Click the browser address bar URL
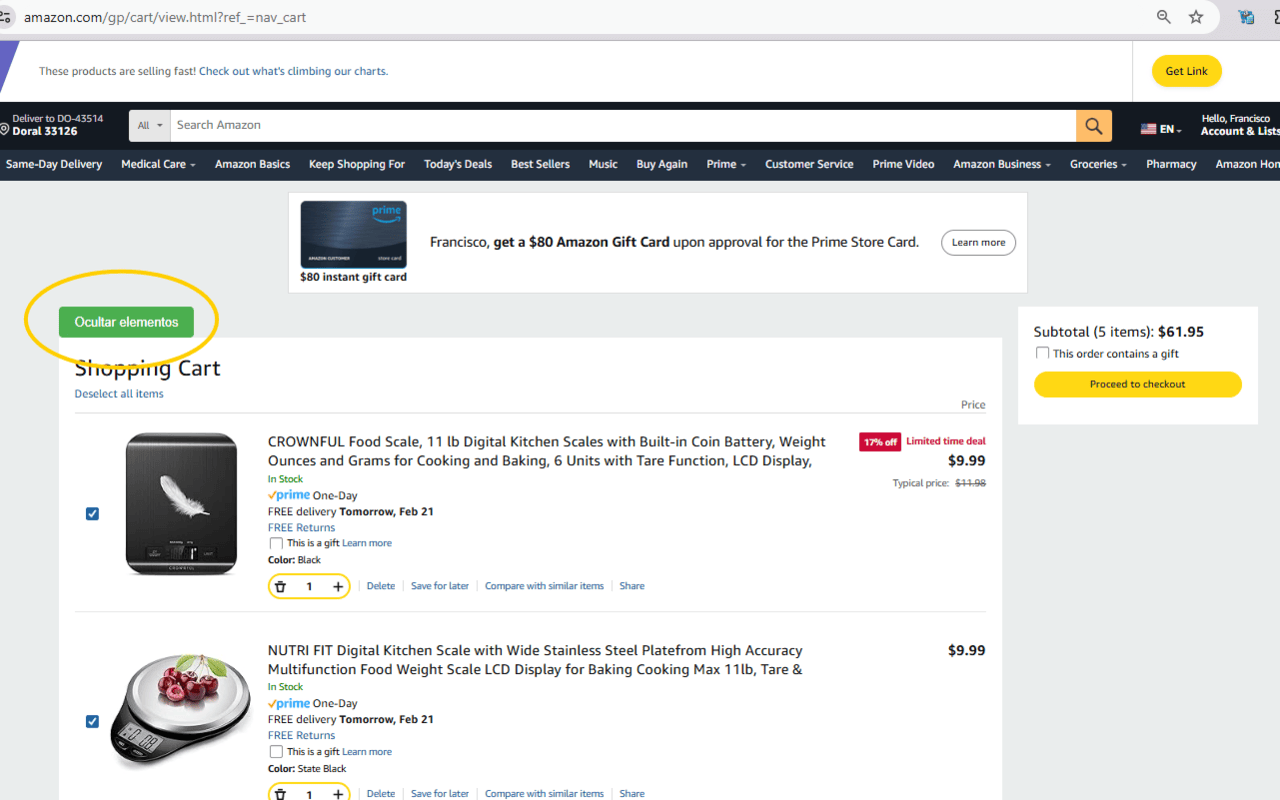 point(165,17)
